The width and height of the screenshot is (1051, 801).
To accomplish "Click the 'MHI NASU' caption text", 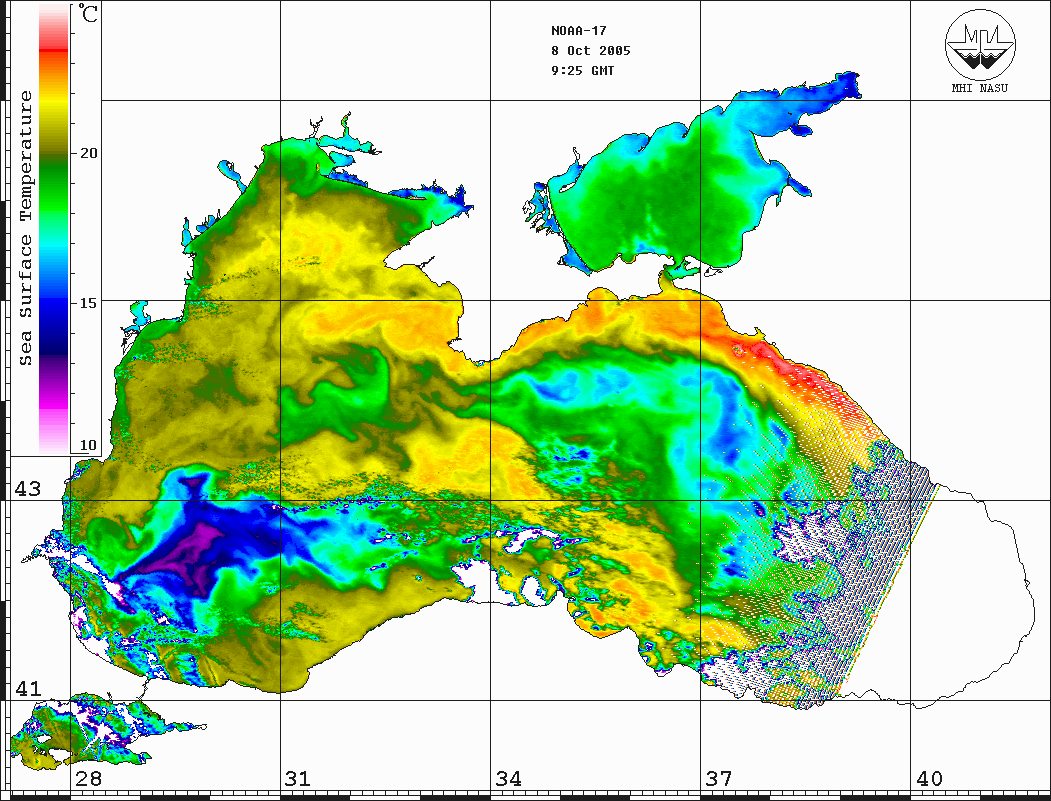I will (979, 88).
